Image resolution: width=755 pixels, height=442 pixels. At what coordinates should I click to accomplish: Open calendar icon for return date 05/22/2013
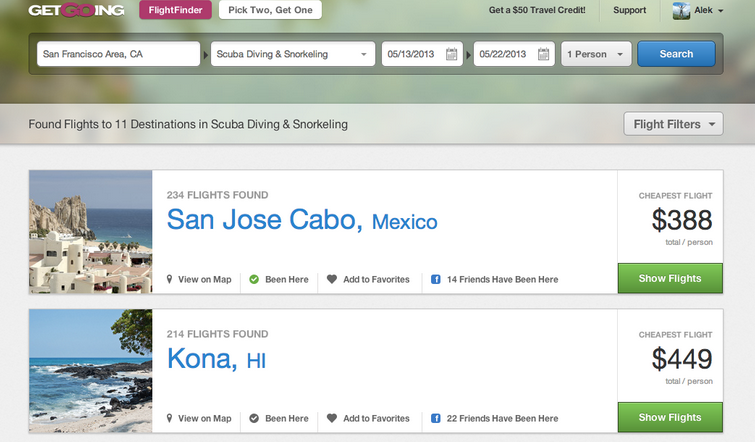(544, 54)
